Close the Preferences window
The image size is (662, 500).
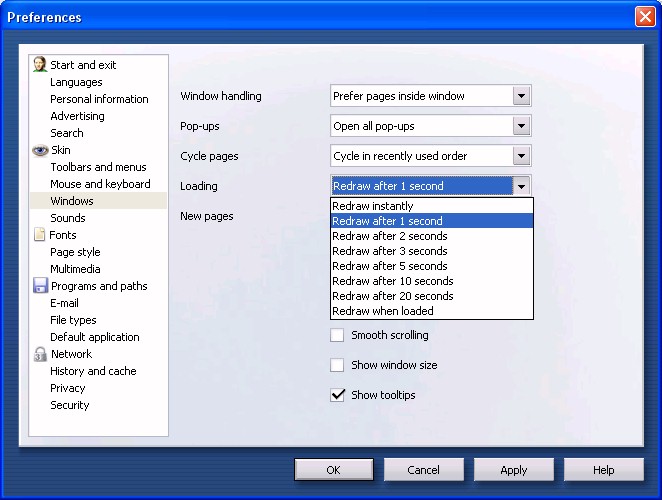tap(644, 17)
